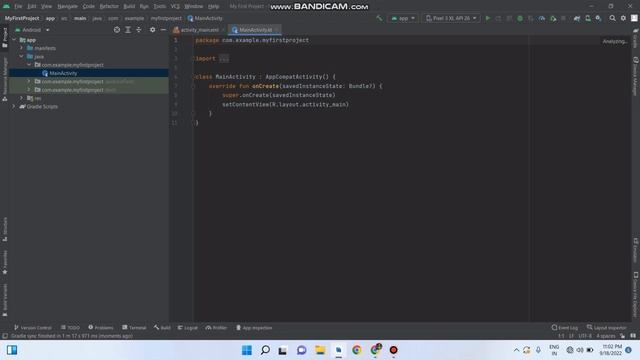640x360 pixels.
Task: Open the Refactor menu
Action: click(x=109, y=7)
